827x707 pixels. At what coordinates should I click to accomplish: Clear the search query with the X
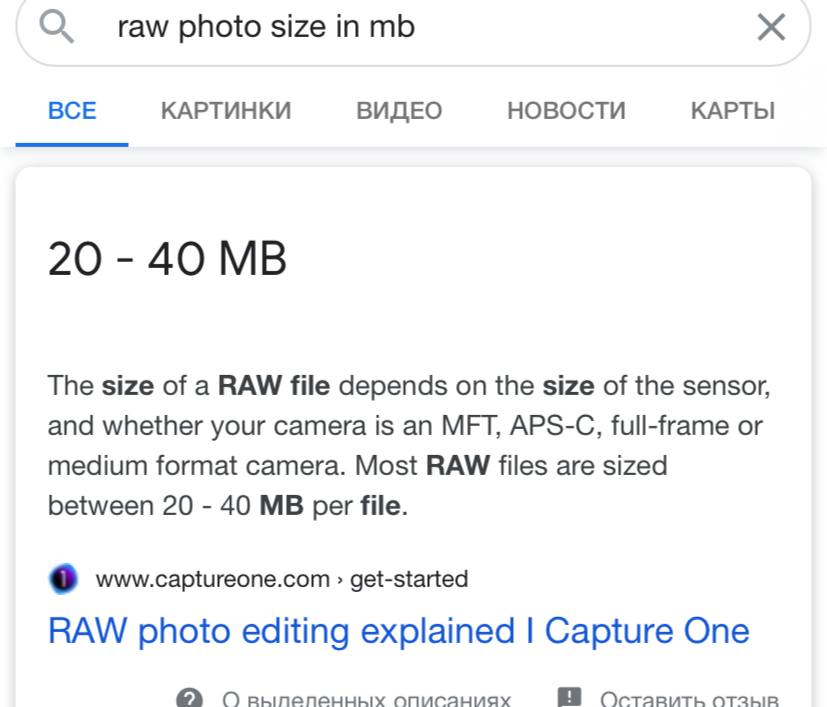(771, 27)
